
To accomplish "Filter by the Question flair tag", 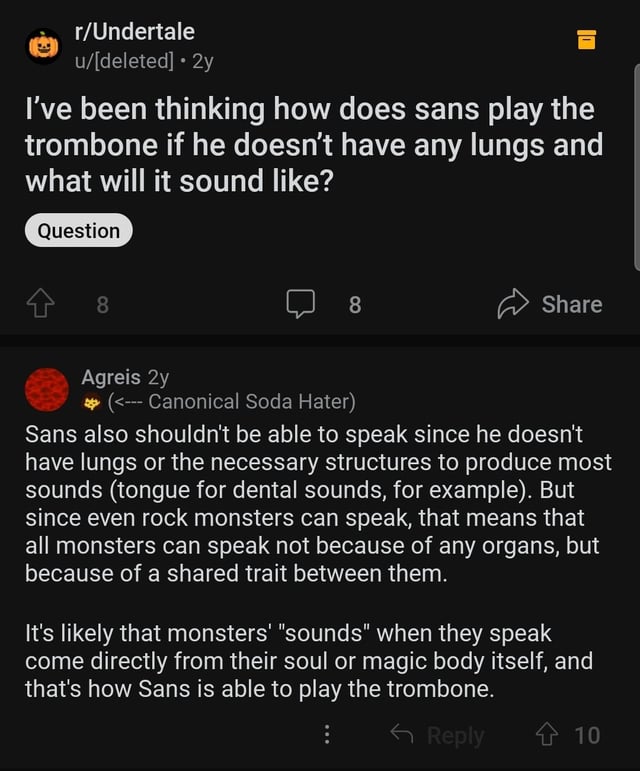I will pos(79,231).
